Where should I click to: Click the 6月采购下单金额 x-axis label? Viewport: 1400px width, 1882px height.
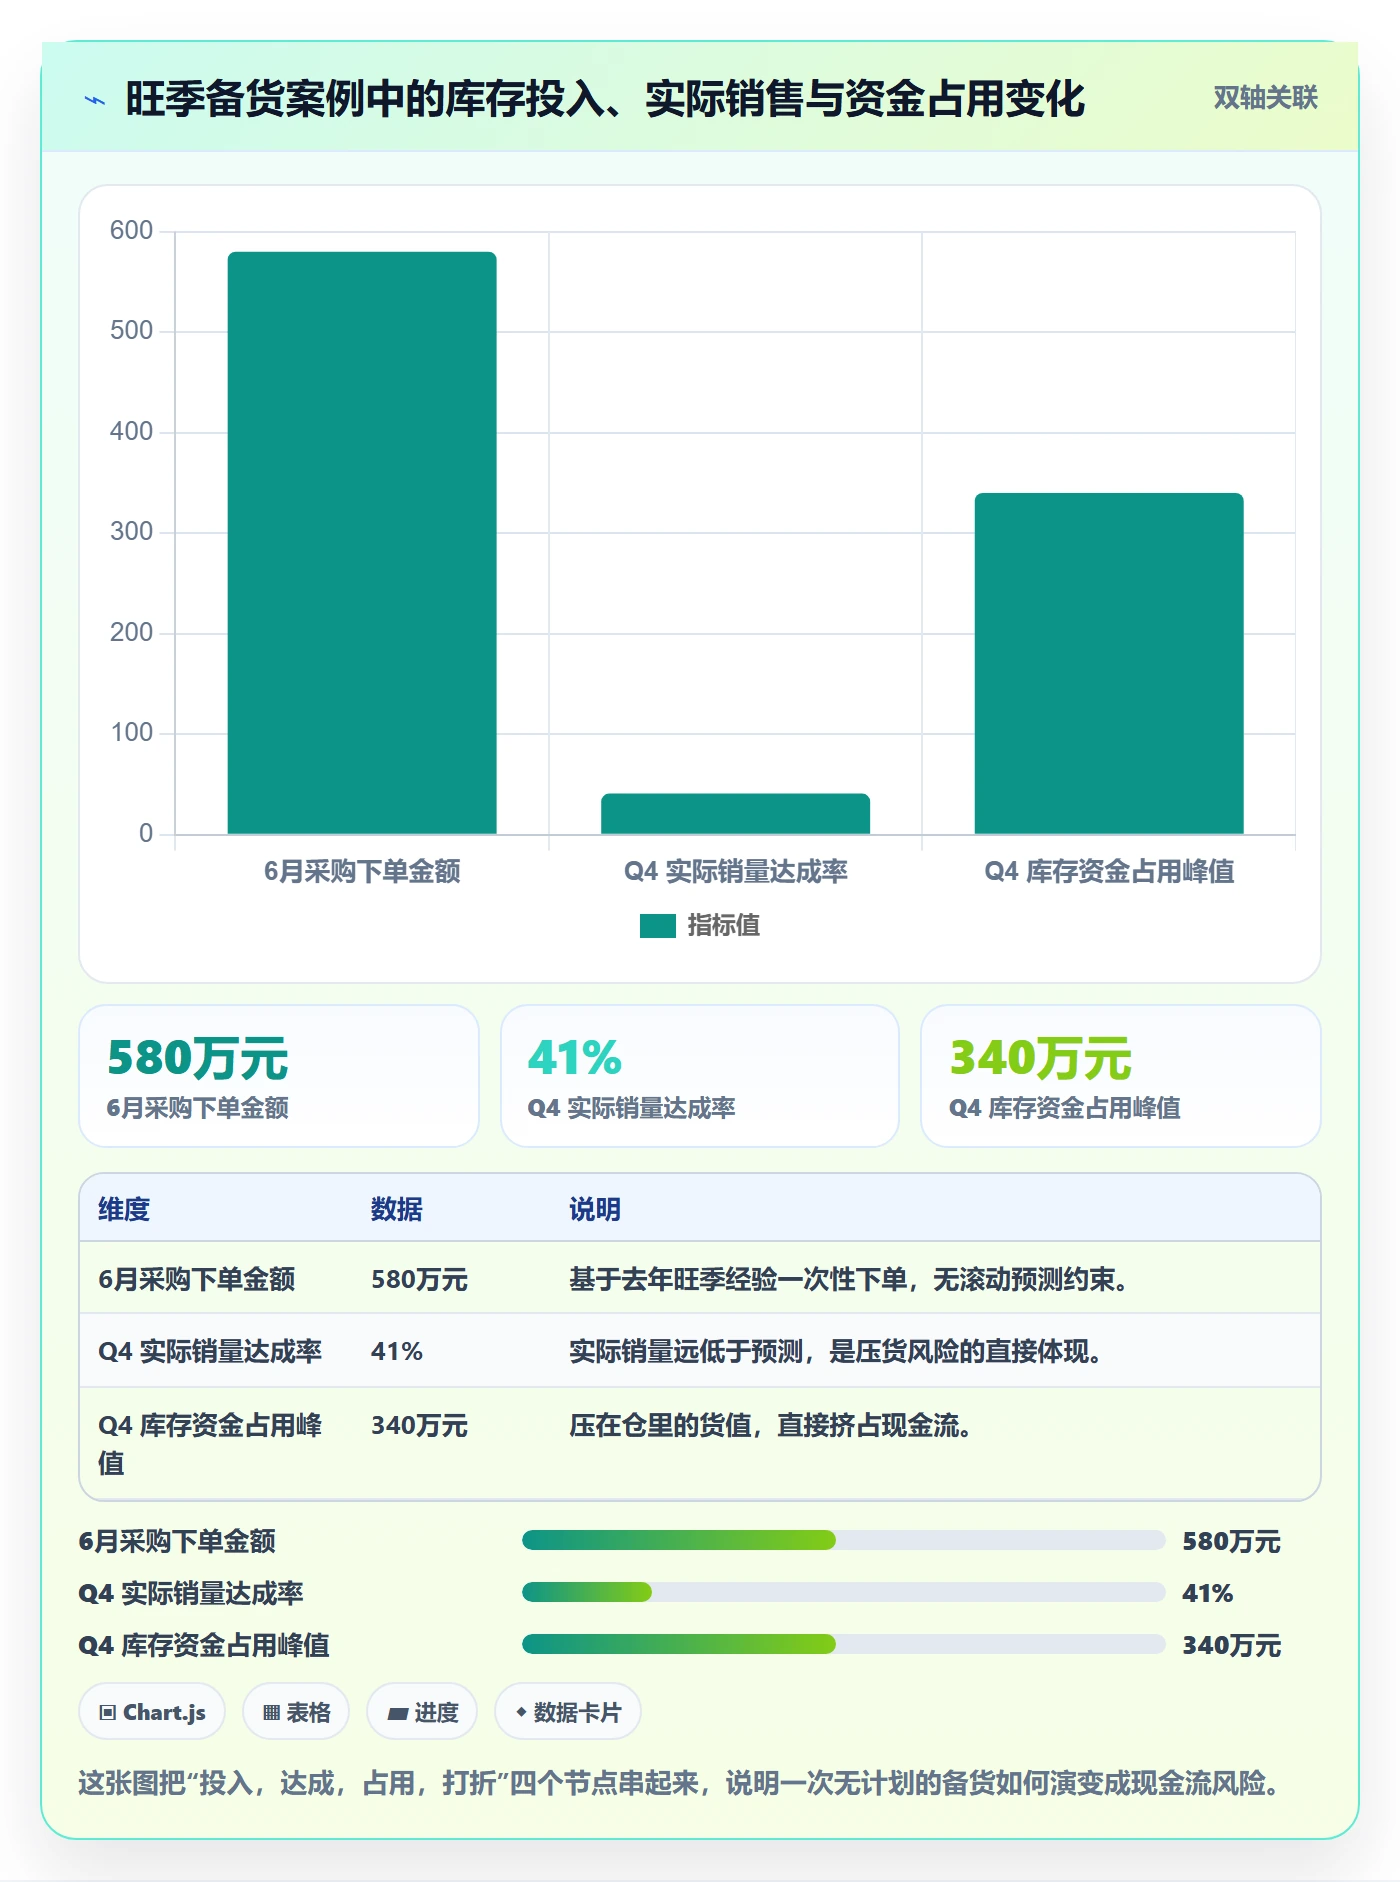click(x=362, y=872)
